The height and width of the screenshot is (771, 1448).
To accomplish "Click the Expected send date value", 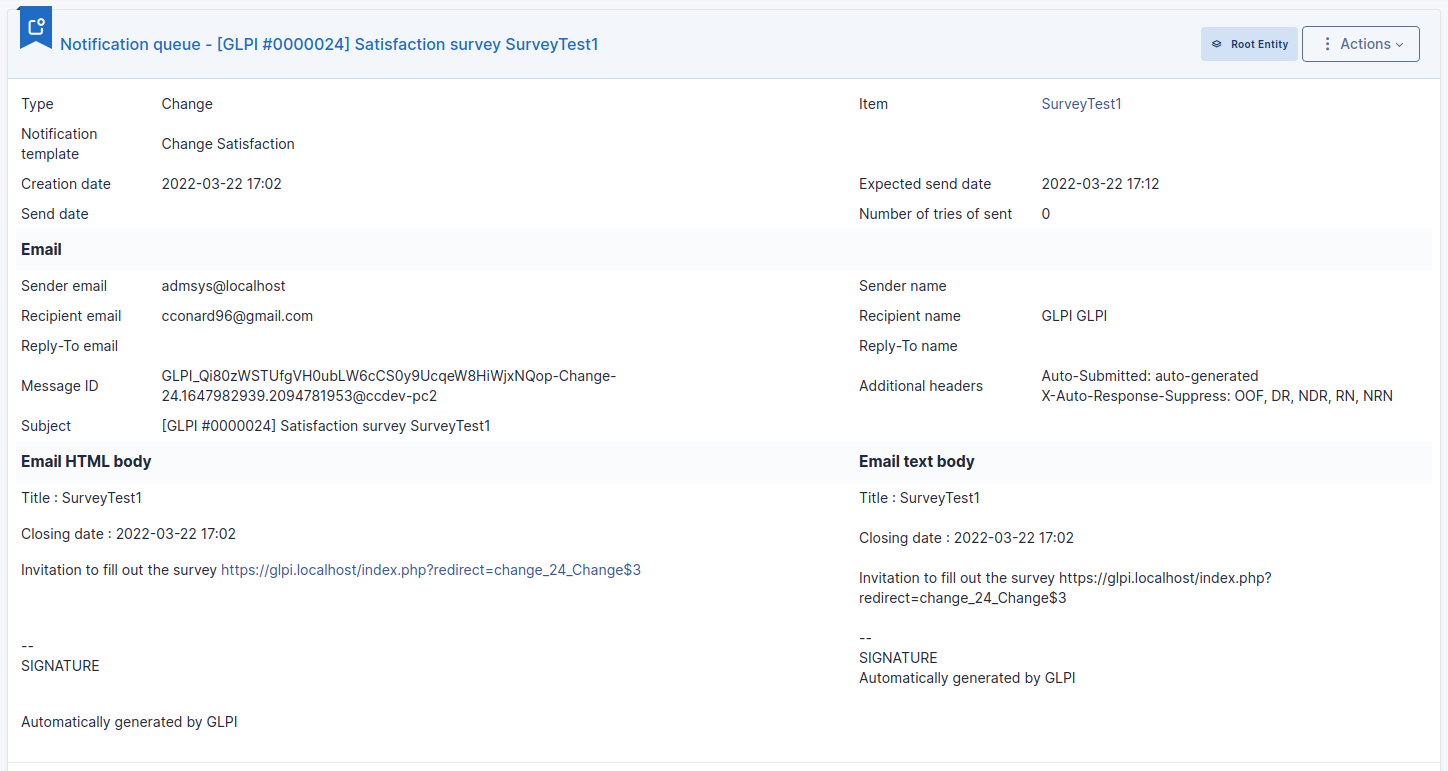I will tap(1100, 184).
